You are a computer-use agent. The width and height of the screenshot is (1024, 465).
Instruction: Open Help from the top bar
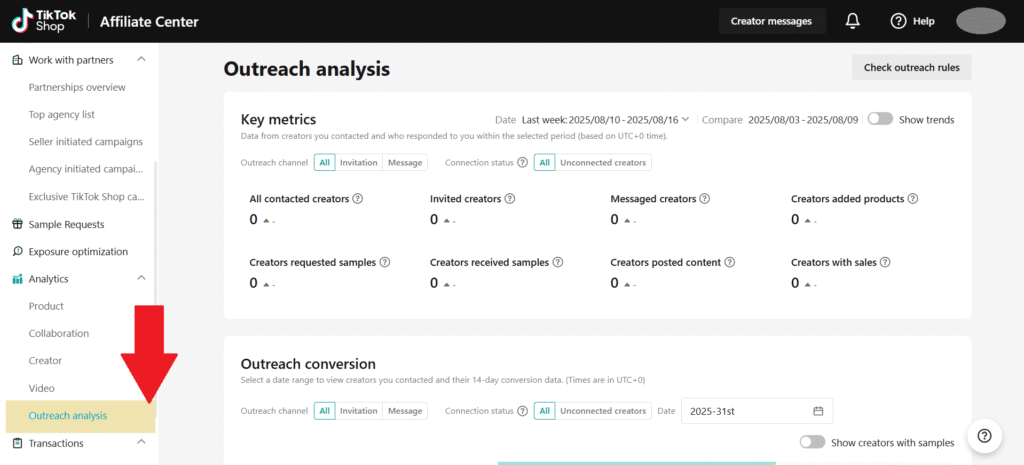tap(912, 21)
